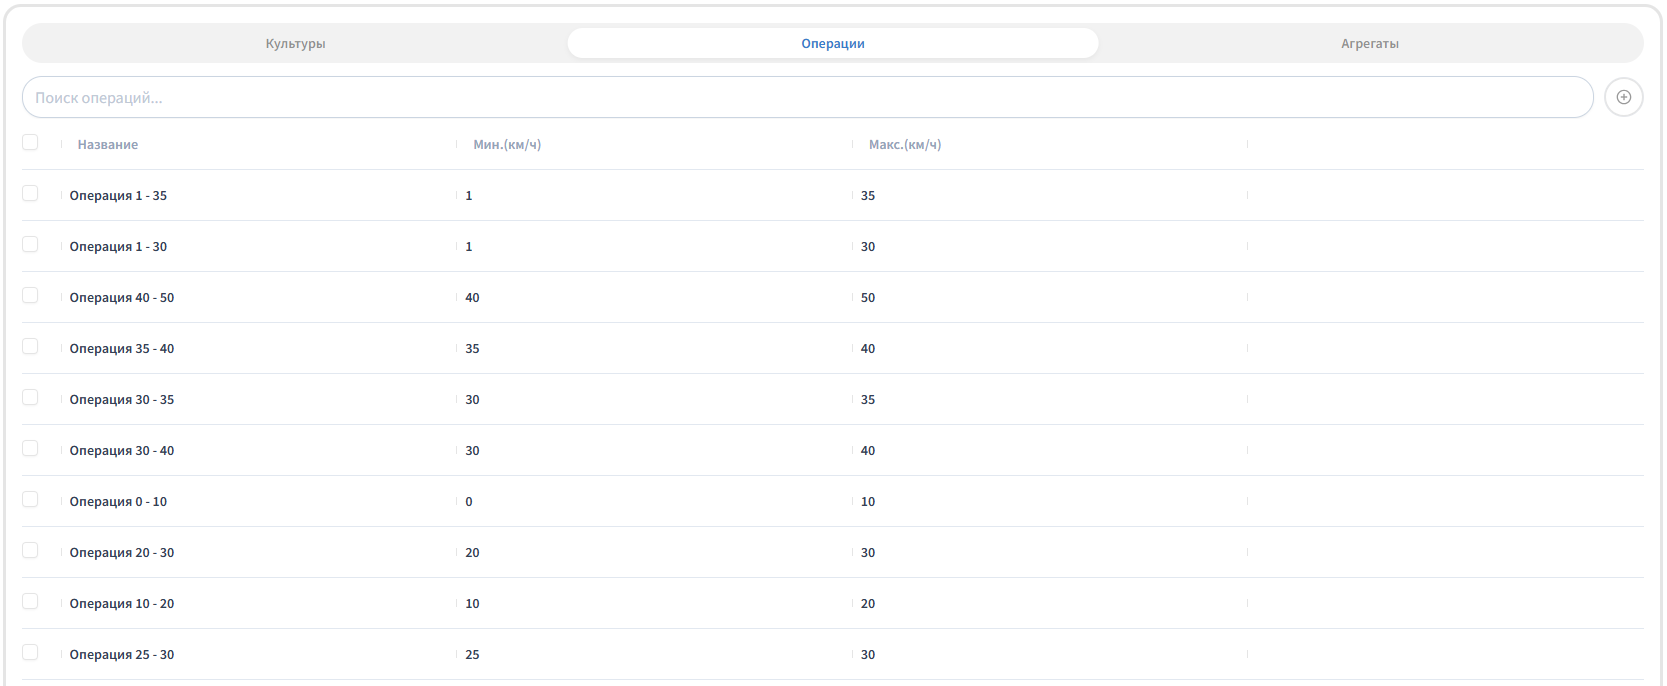Select the Операции tab
Viewport: 1667px width, 686px height.
(x=833, y=43)
